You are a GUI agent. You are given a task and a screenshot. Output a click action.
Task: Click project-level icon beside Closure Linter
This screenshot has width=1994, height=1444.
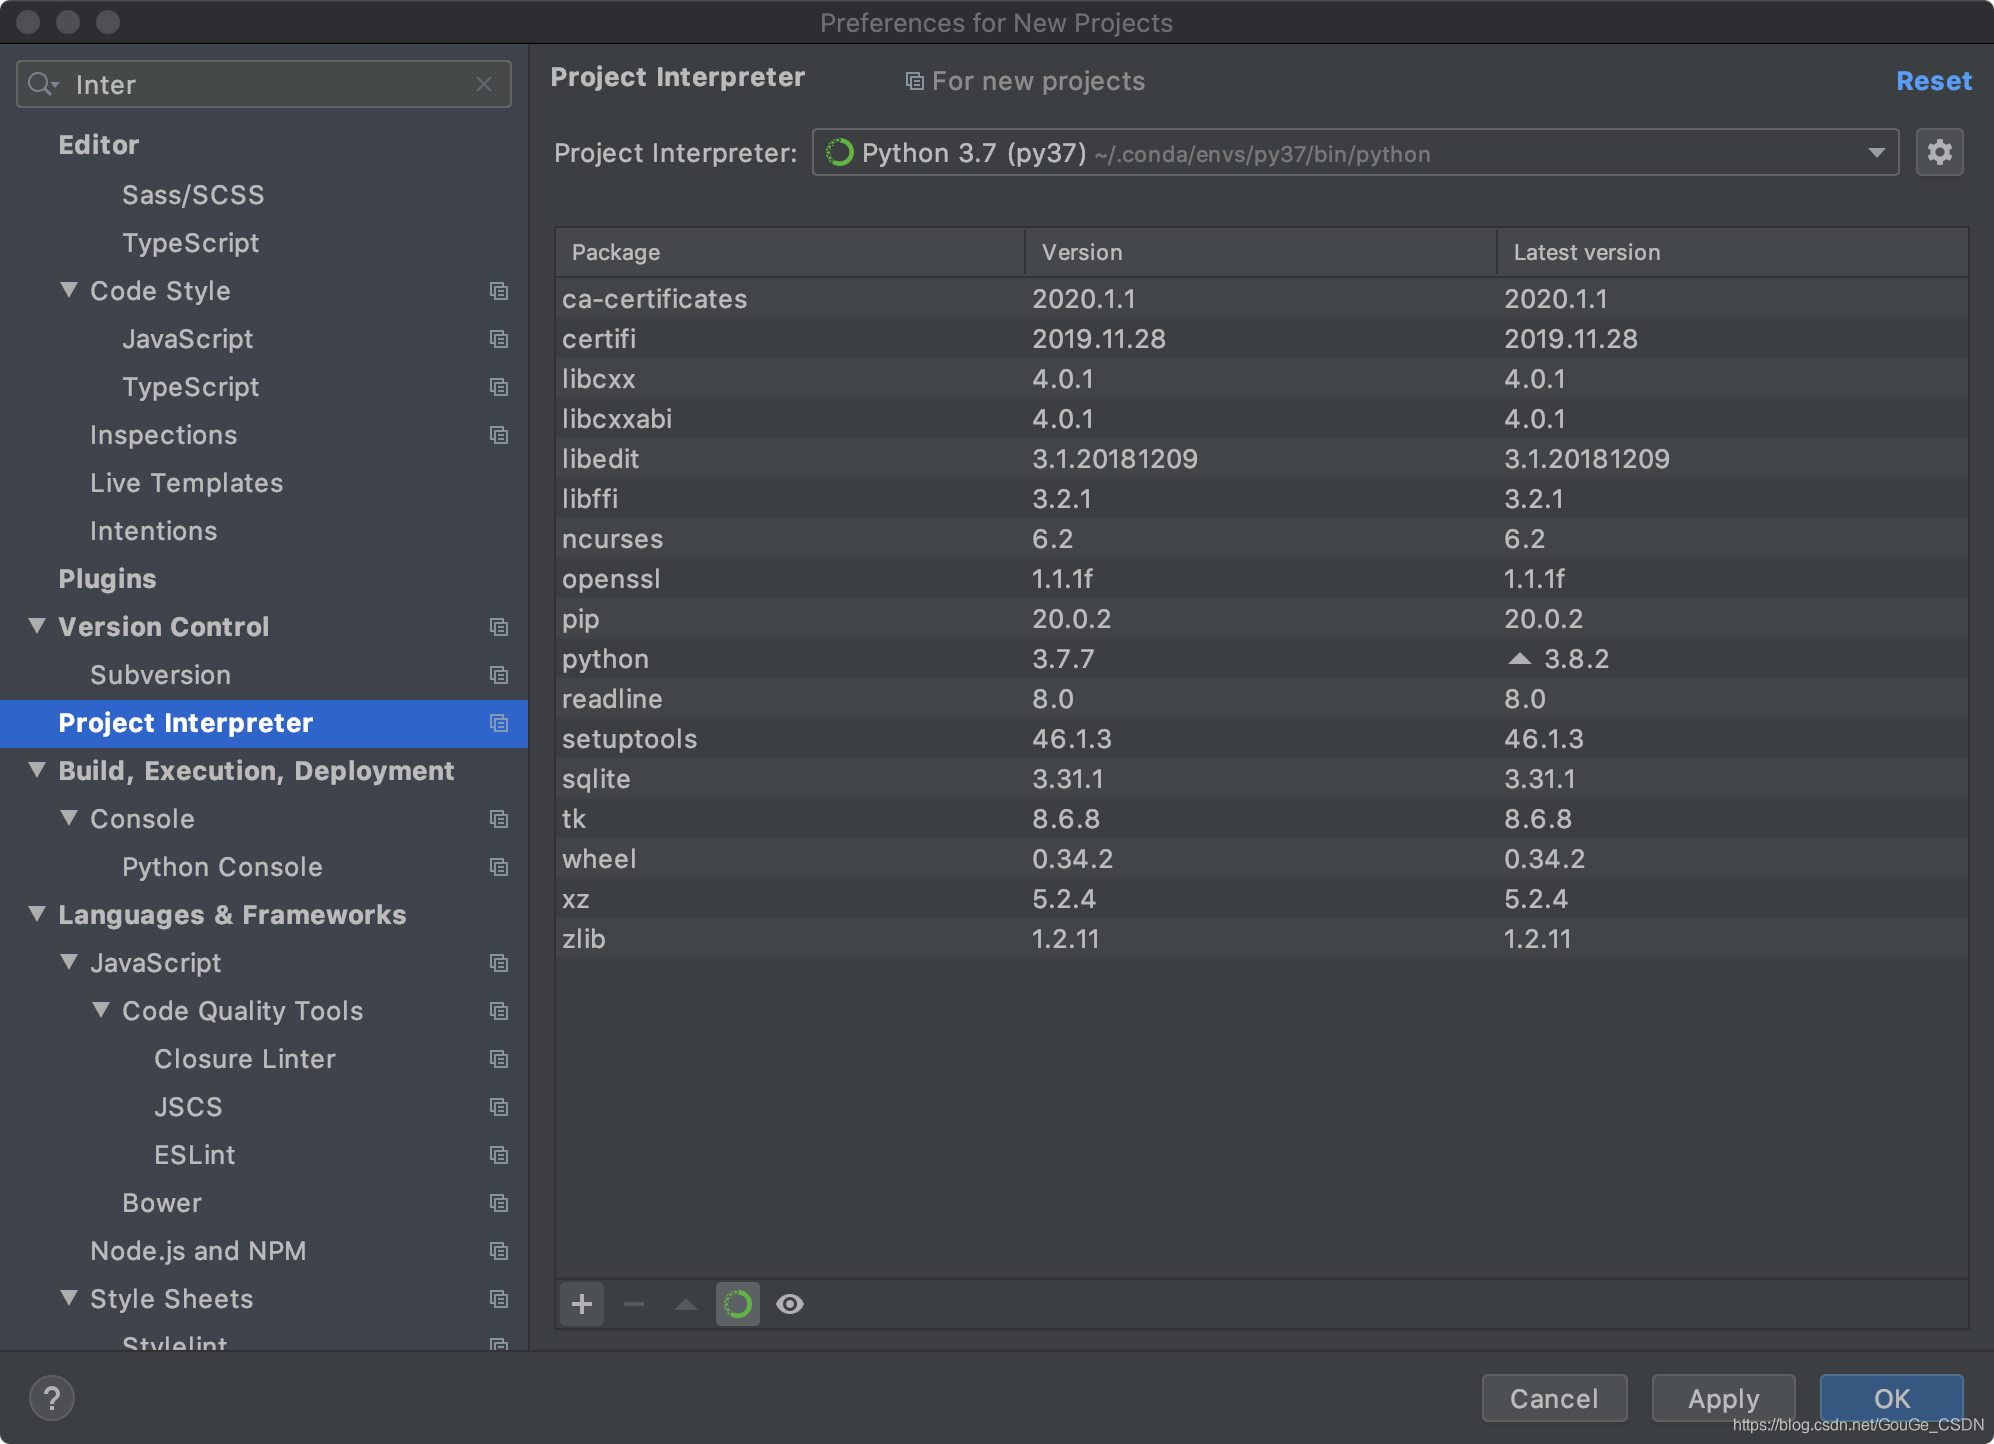click(x=499, y=1059)
